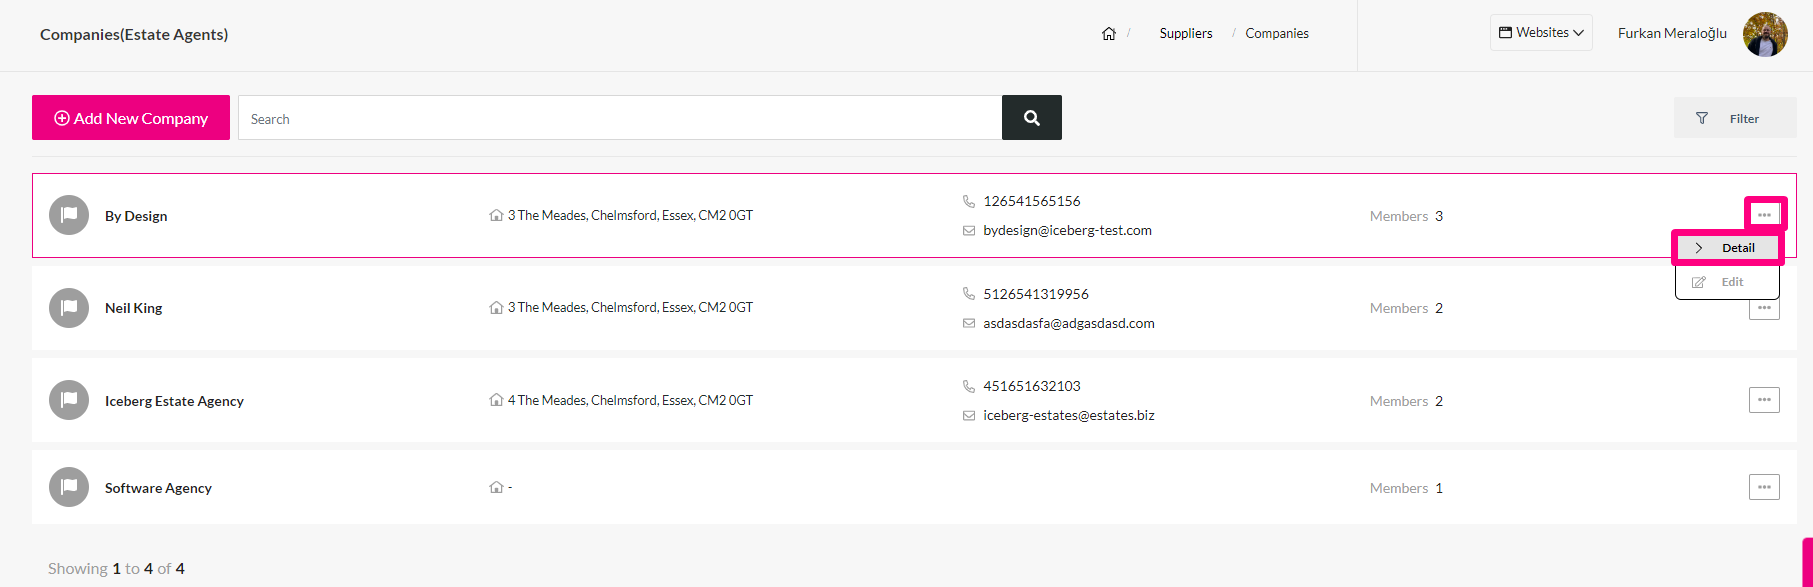This screenshot has height=587, width=1813.
Task: Click email bydesign@iceberg-test.com
Action: 1067,230
